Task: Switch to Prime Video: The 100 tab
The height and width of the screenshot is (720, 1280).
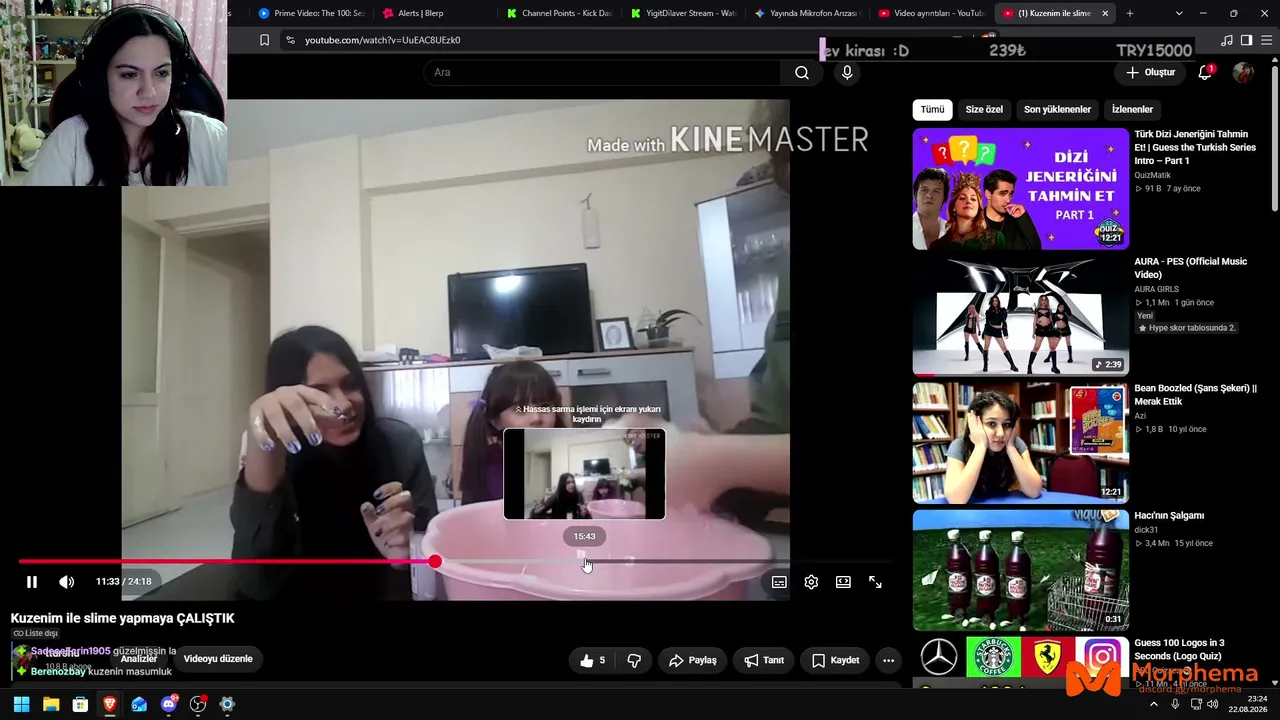Action: 310,13
